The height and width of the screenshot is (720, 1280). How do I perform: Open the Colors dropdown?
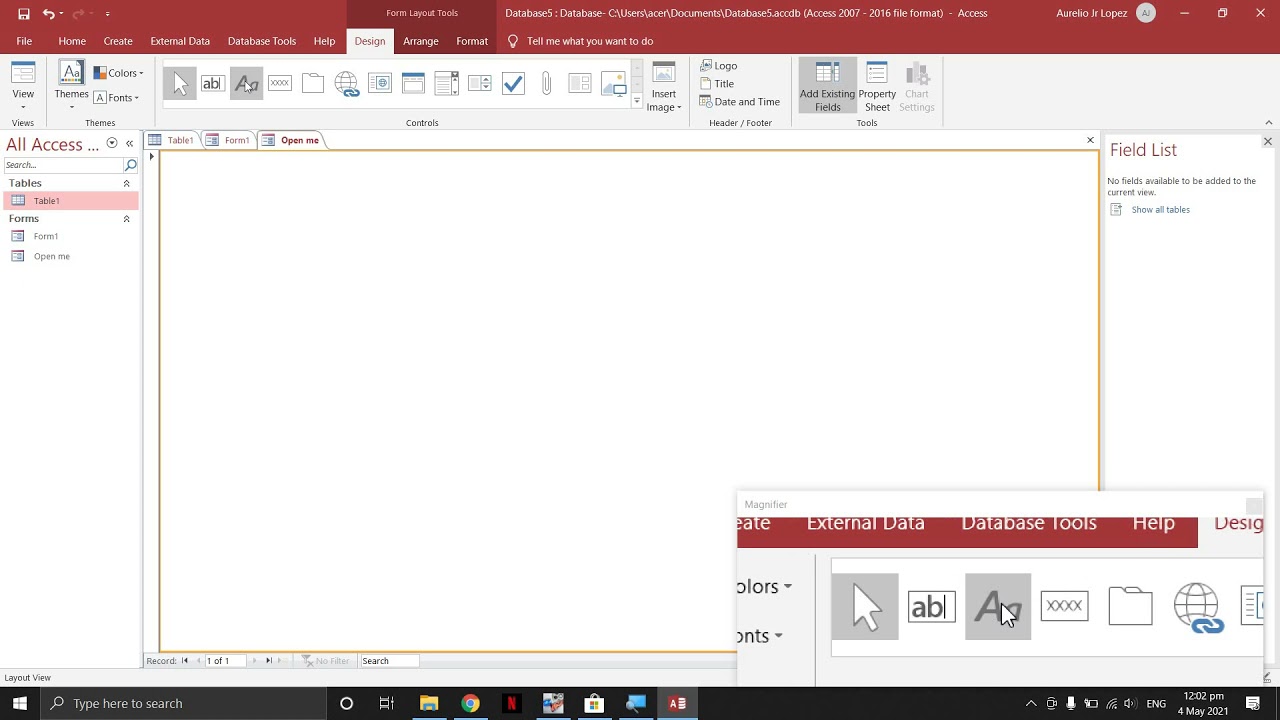click(119, 73)
